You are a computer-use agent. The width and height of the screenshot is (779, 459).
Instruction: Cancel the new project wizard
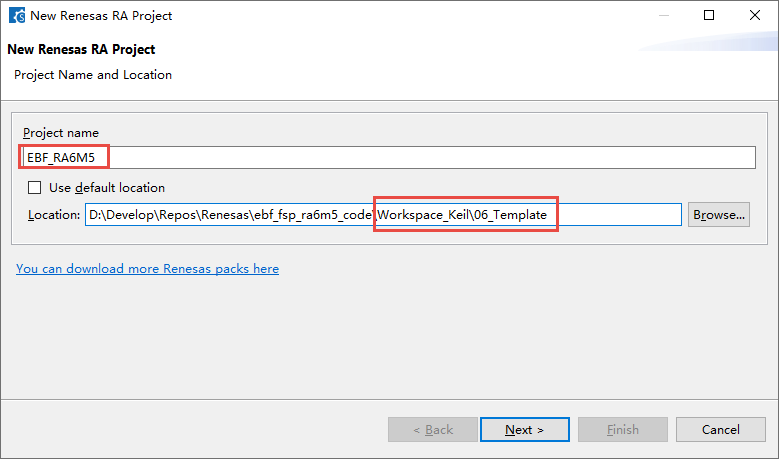click(x=720, y=430)
